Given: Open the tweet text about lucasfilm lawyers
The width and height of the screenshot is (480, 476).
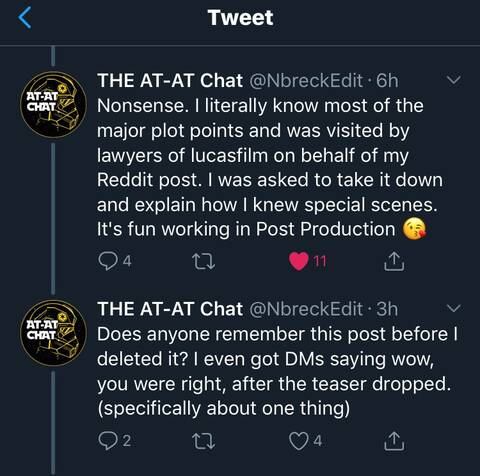Looking at the screenshot, I should 270,168.
